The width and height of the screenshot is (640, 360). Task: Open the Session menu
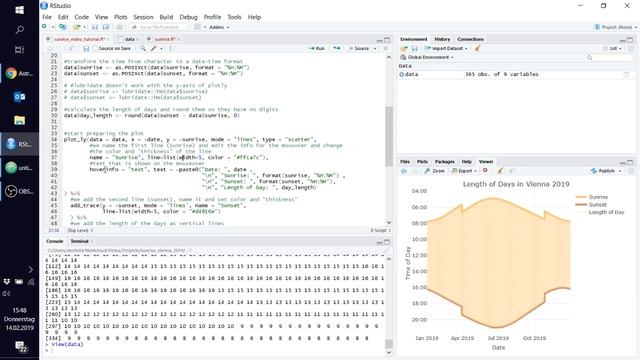coord(143,17)
